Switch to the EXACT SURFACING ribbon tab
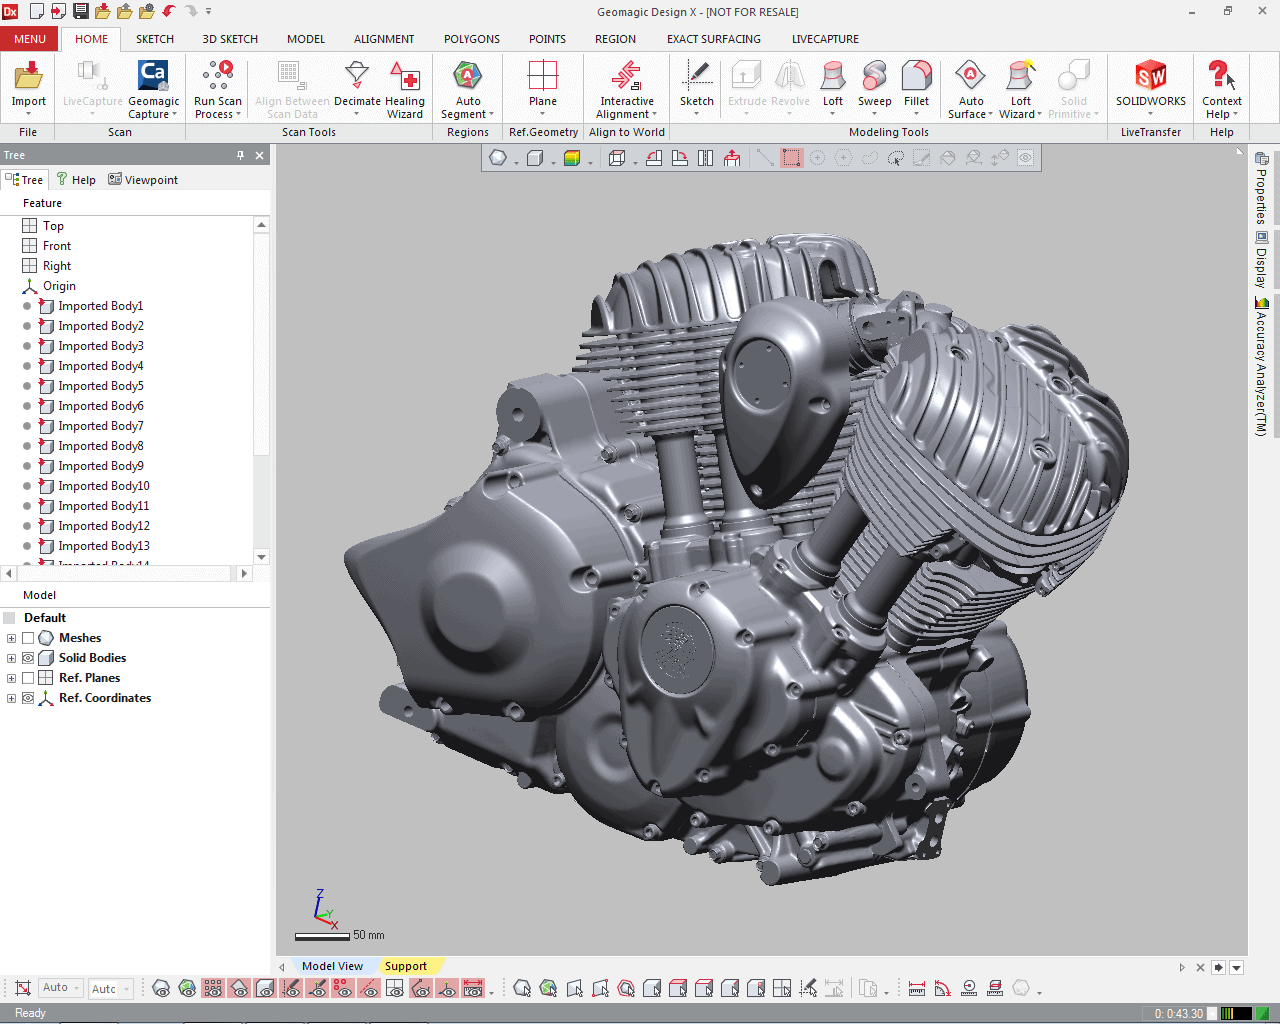 714,39
